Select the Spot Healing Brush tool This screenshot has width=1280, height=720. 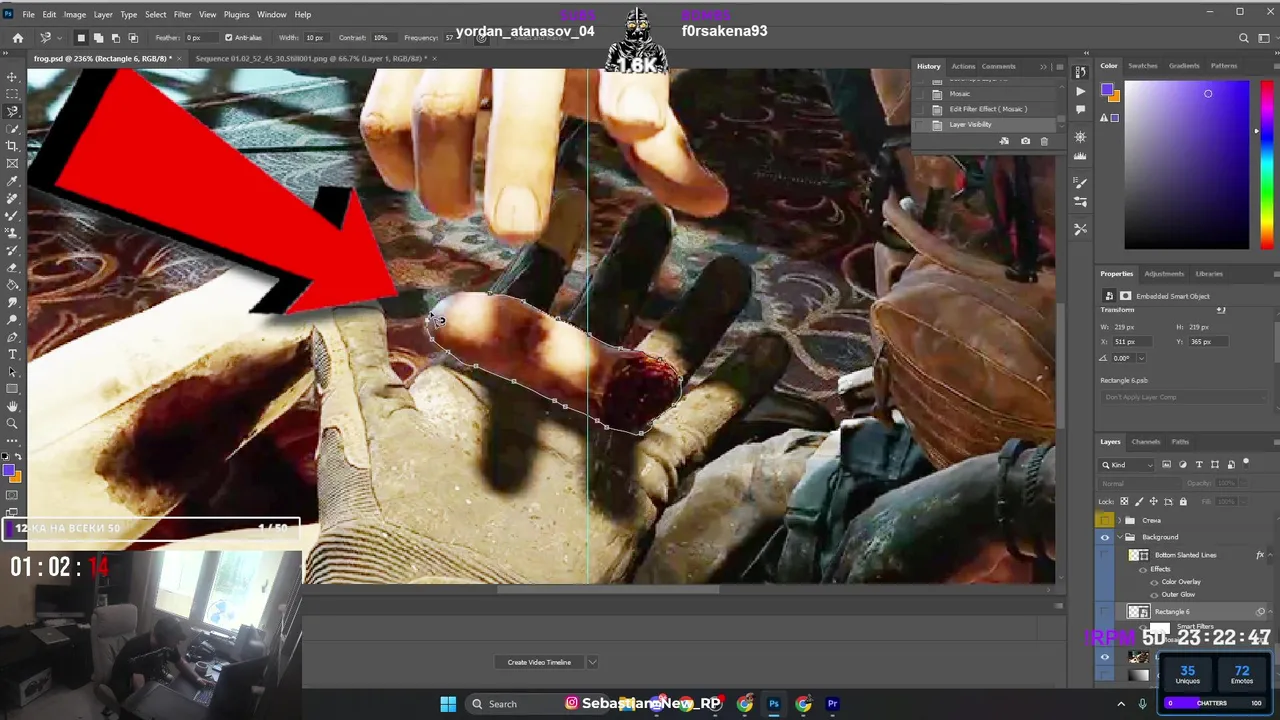12,198
